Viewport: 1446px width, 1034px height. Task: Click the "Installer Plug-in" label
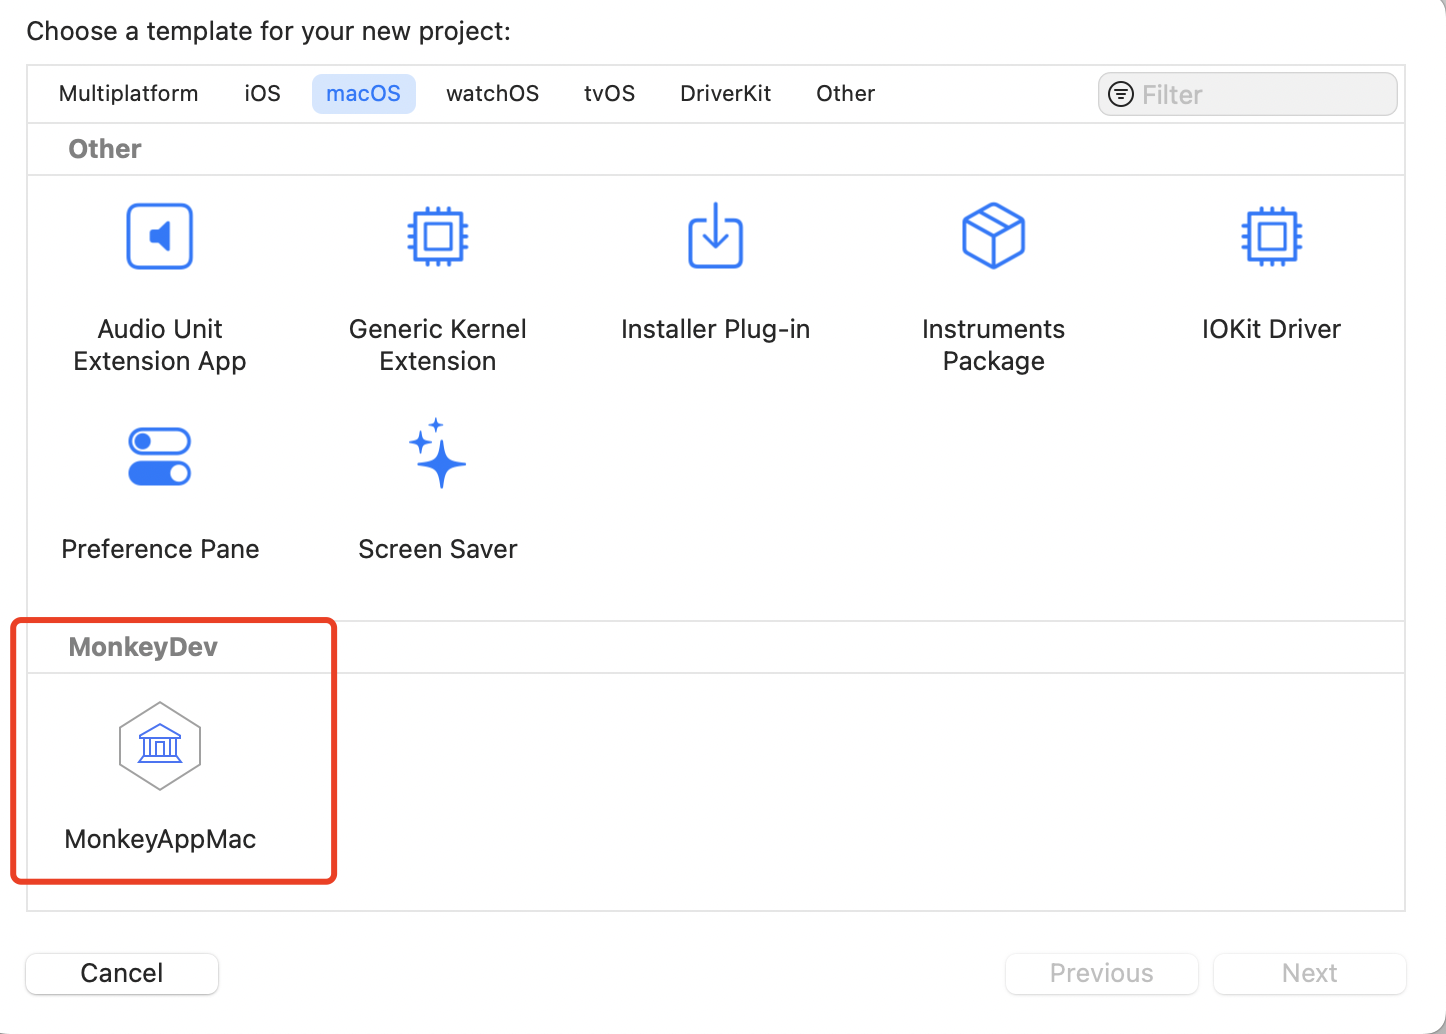tap(715, 329)
